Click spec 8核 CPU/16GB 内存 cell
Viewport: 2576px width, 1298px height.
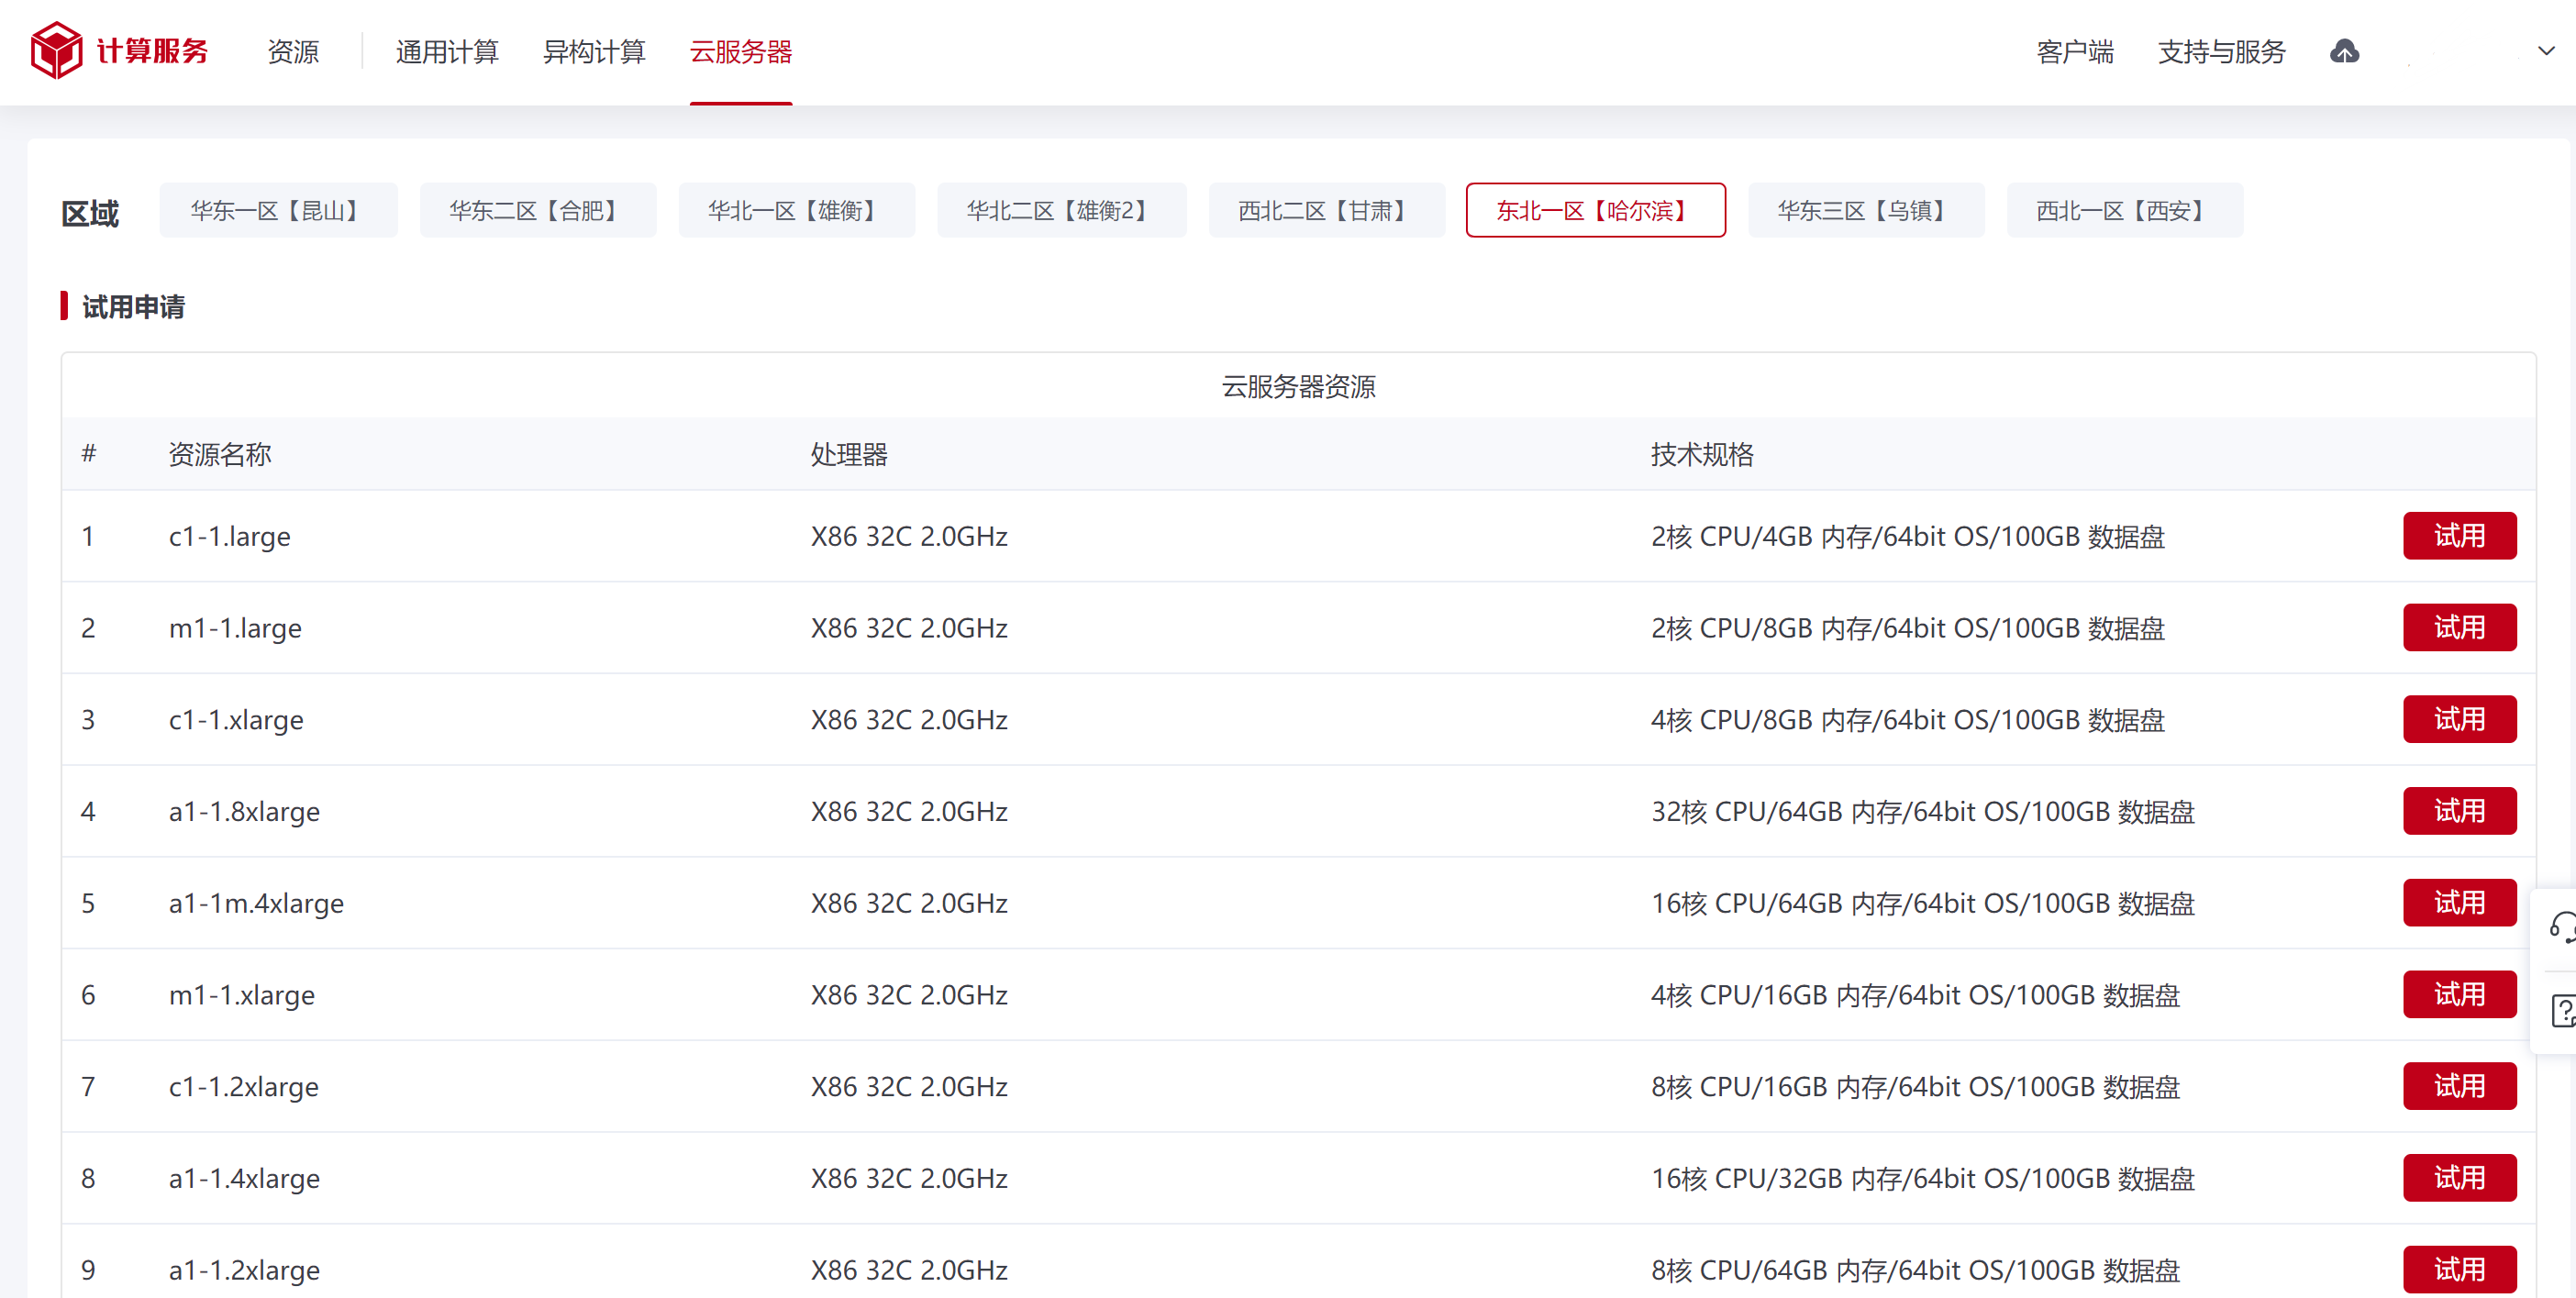[x=1915, y=1088]
